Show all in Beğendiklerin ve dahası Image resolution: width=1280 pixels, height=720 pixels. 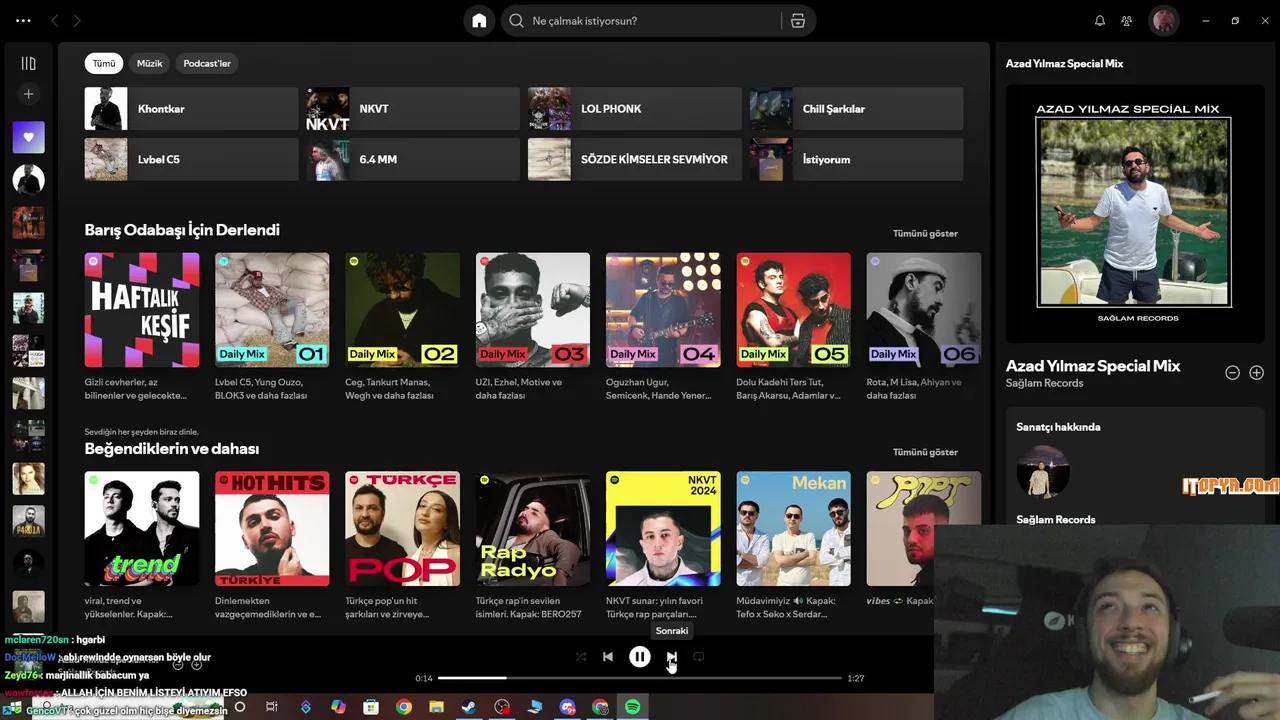tap(925, 452)
